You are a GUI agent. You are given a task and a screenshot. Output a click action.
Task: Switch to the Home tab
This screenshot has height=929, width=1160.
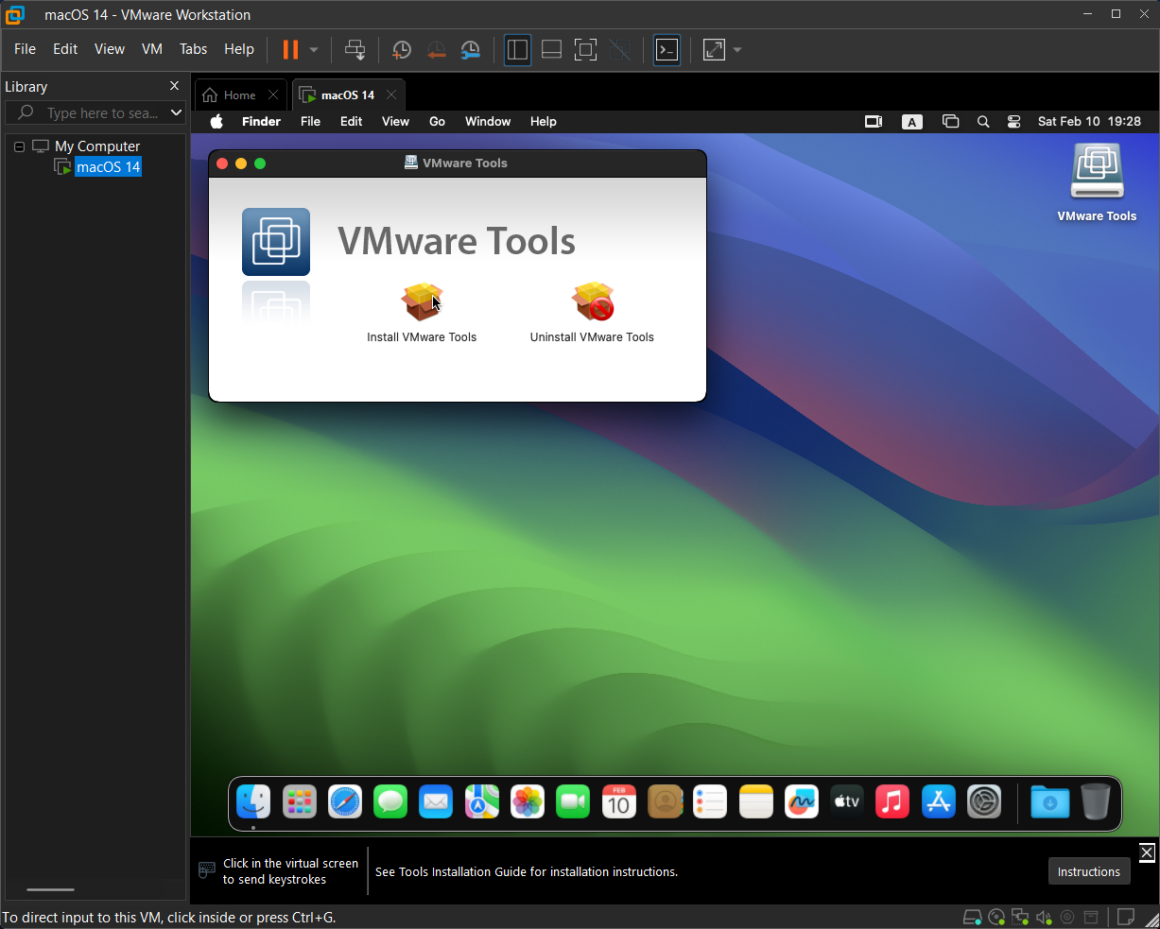[x=239, y=95]
